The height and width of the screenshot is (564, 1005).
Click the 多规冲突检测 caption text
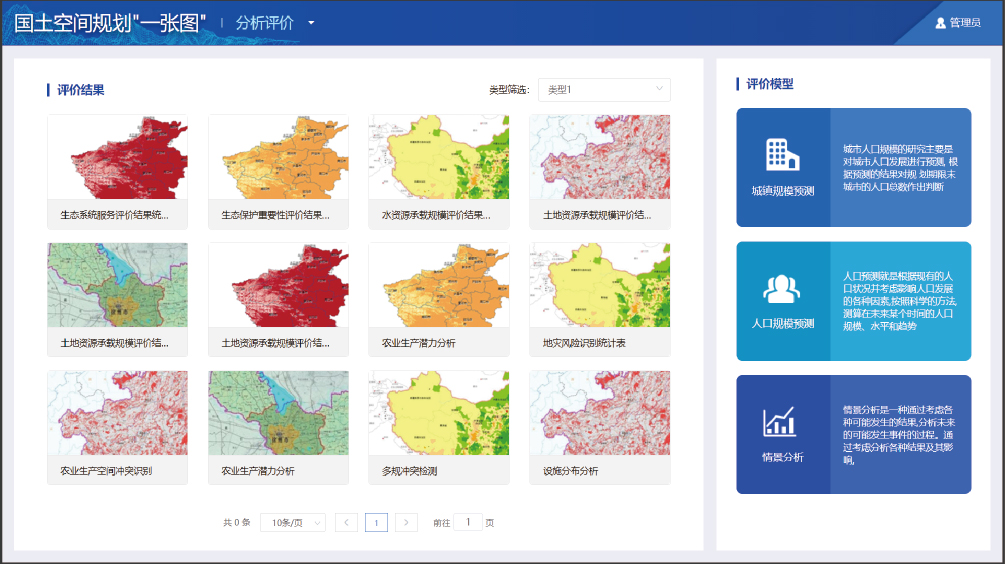(410, 471)
